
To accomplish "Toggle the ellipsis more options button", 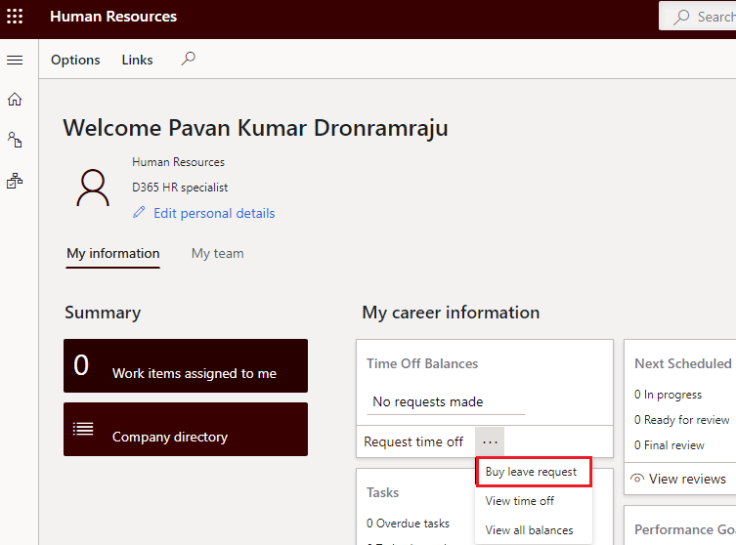I will click(x=489, y=441).
